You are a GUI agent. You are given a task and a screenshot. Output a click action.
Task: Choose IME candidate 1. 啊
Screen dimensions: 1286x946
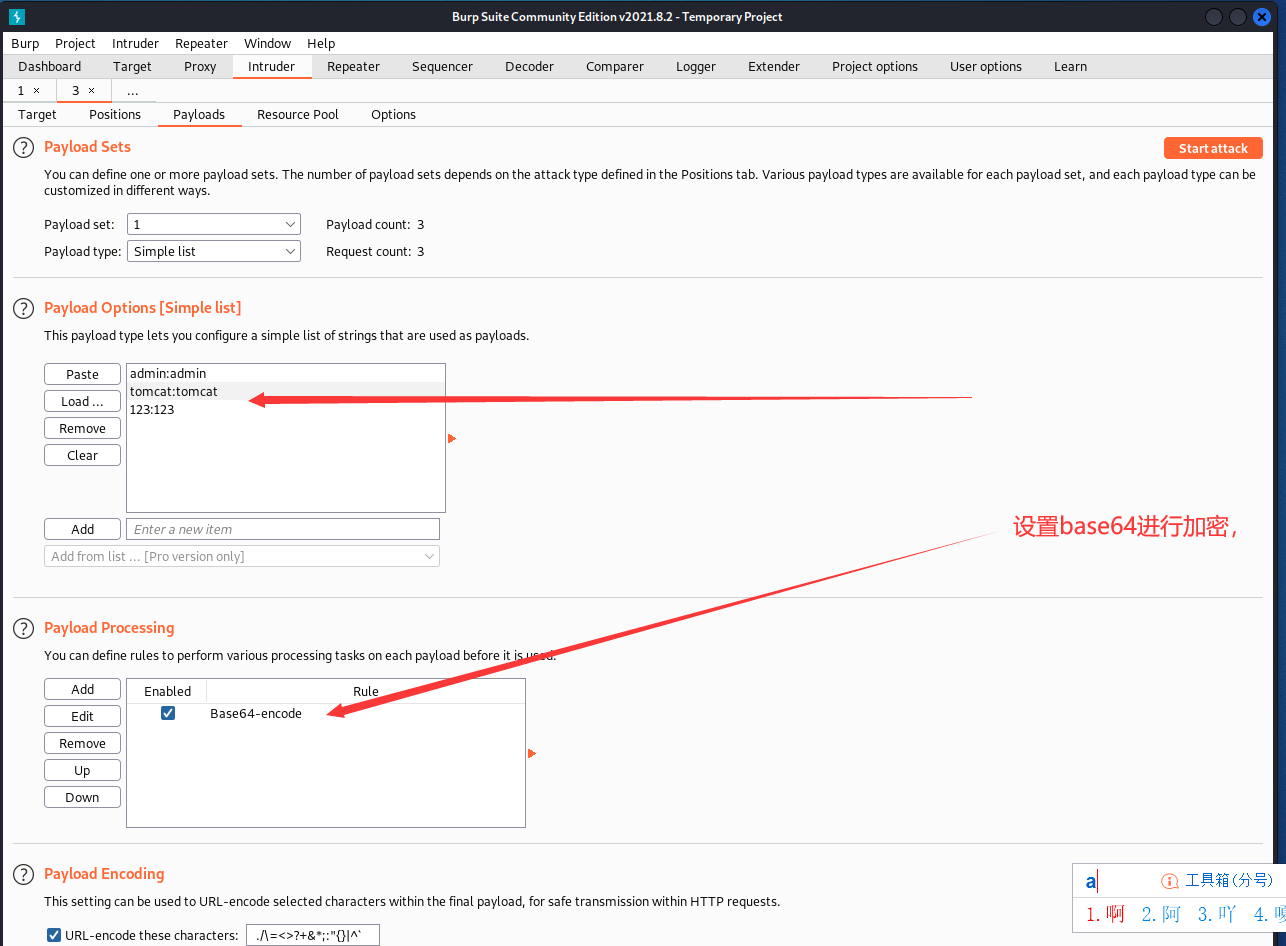1106,914
